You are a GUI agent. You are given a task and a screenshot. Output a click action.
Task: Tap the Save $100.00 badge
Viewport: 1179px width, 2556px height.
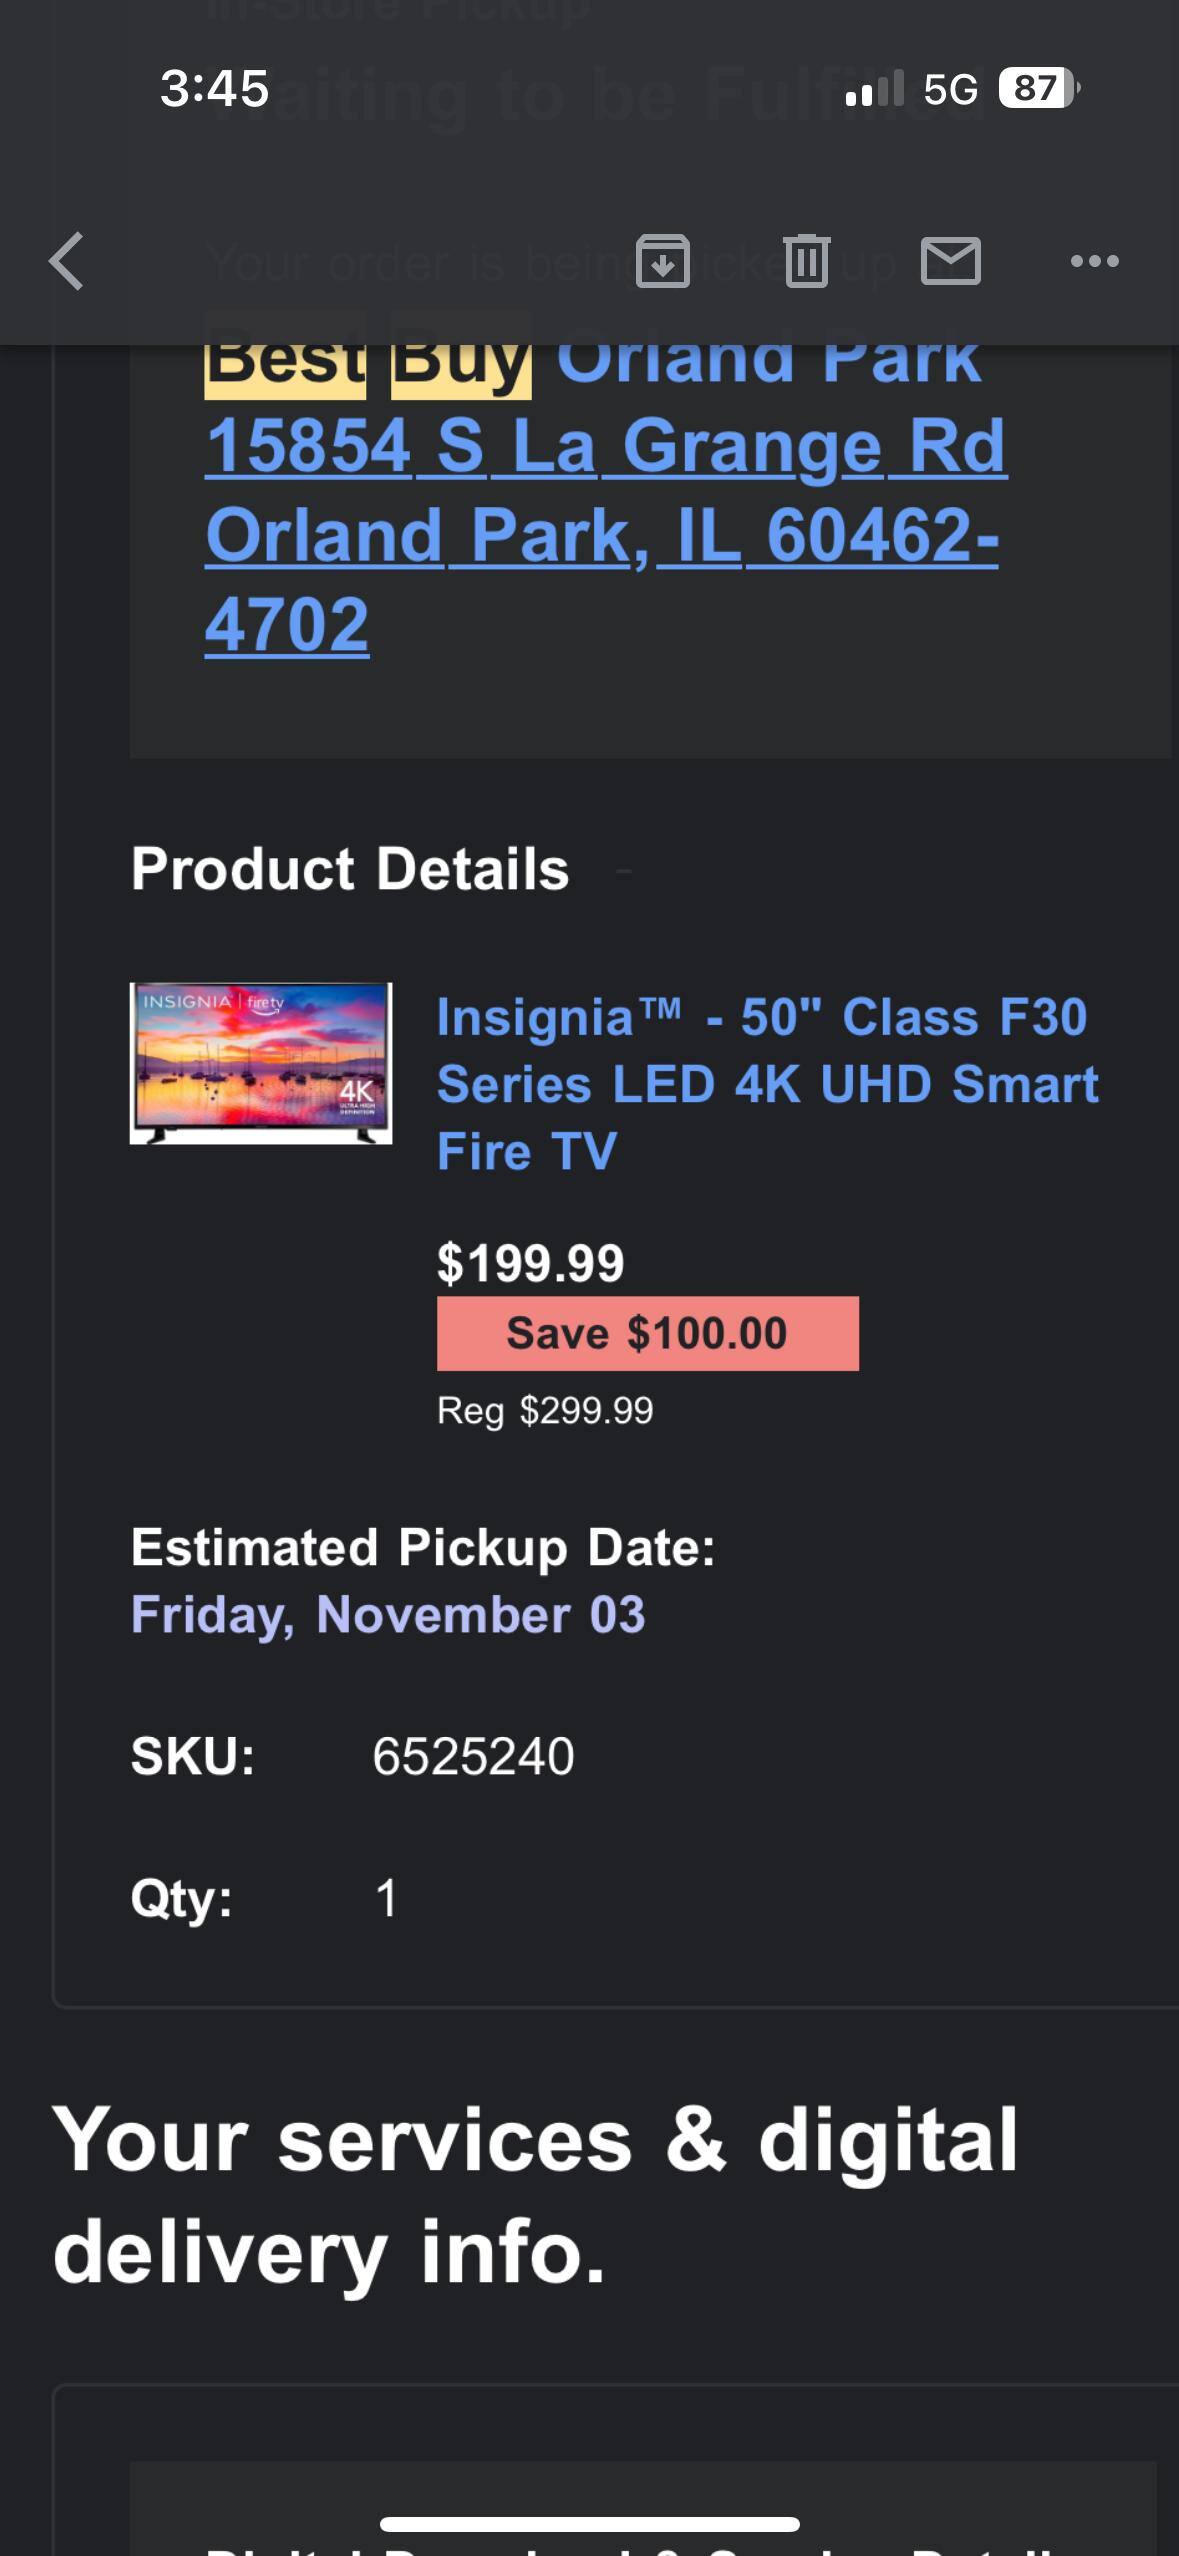pos(647,1333)
